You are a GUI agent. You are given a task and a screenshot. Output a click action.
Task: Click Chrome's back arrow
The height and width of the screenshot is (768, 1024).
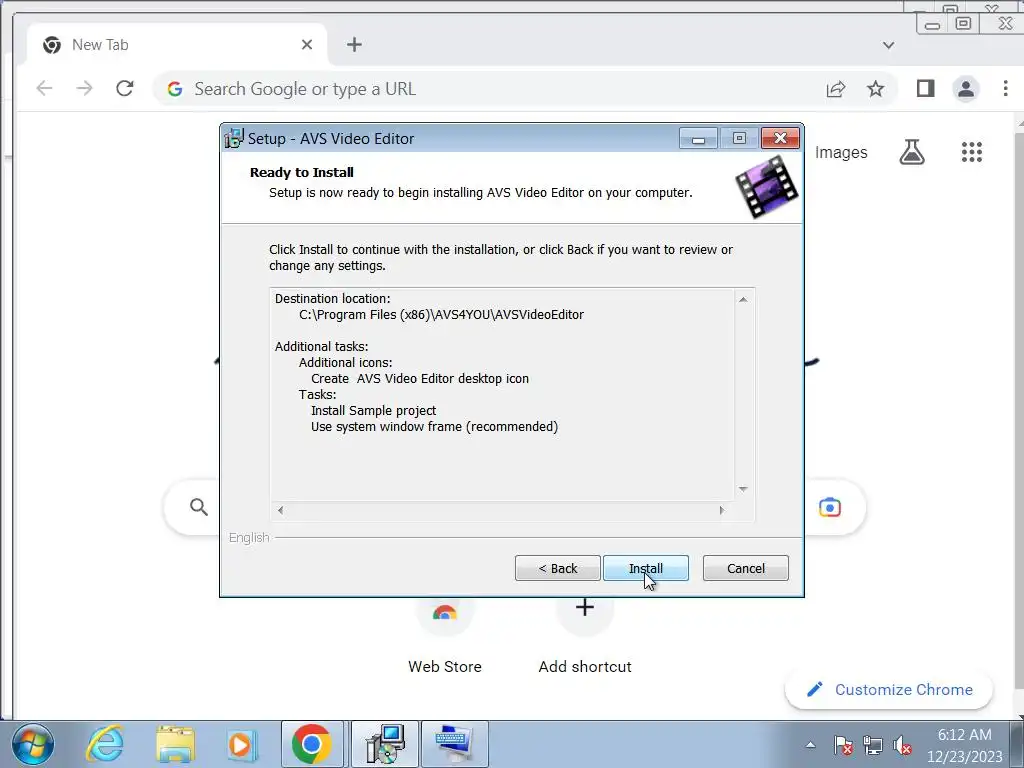(44, 88)
